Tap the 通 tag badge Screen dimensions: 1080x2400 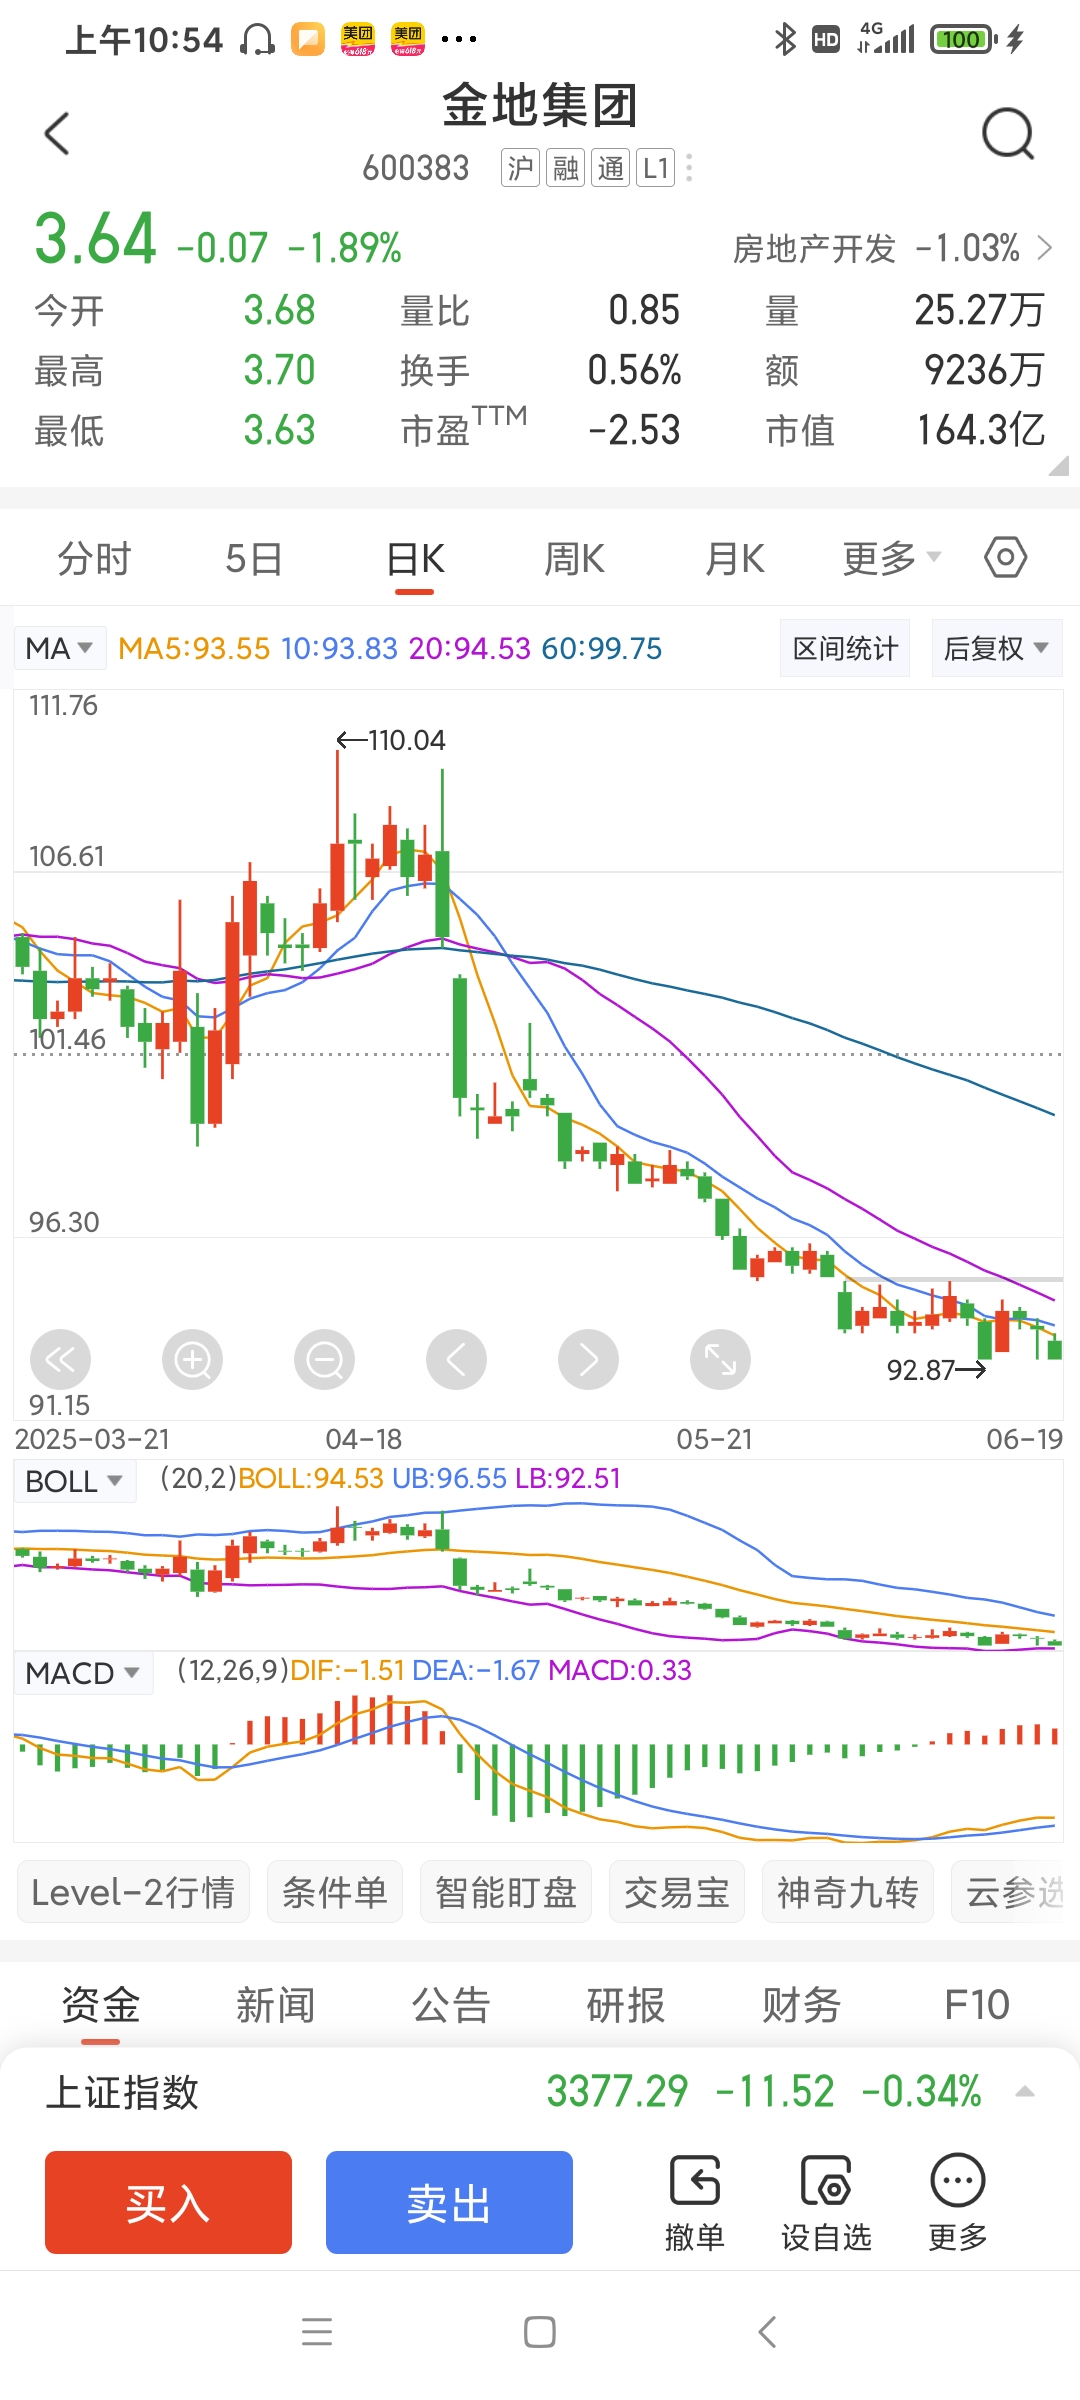[x=611, y=168]
